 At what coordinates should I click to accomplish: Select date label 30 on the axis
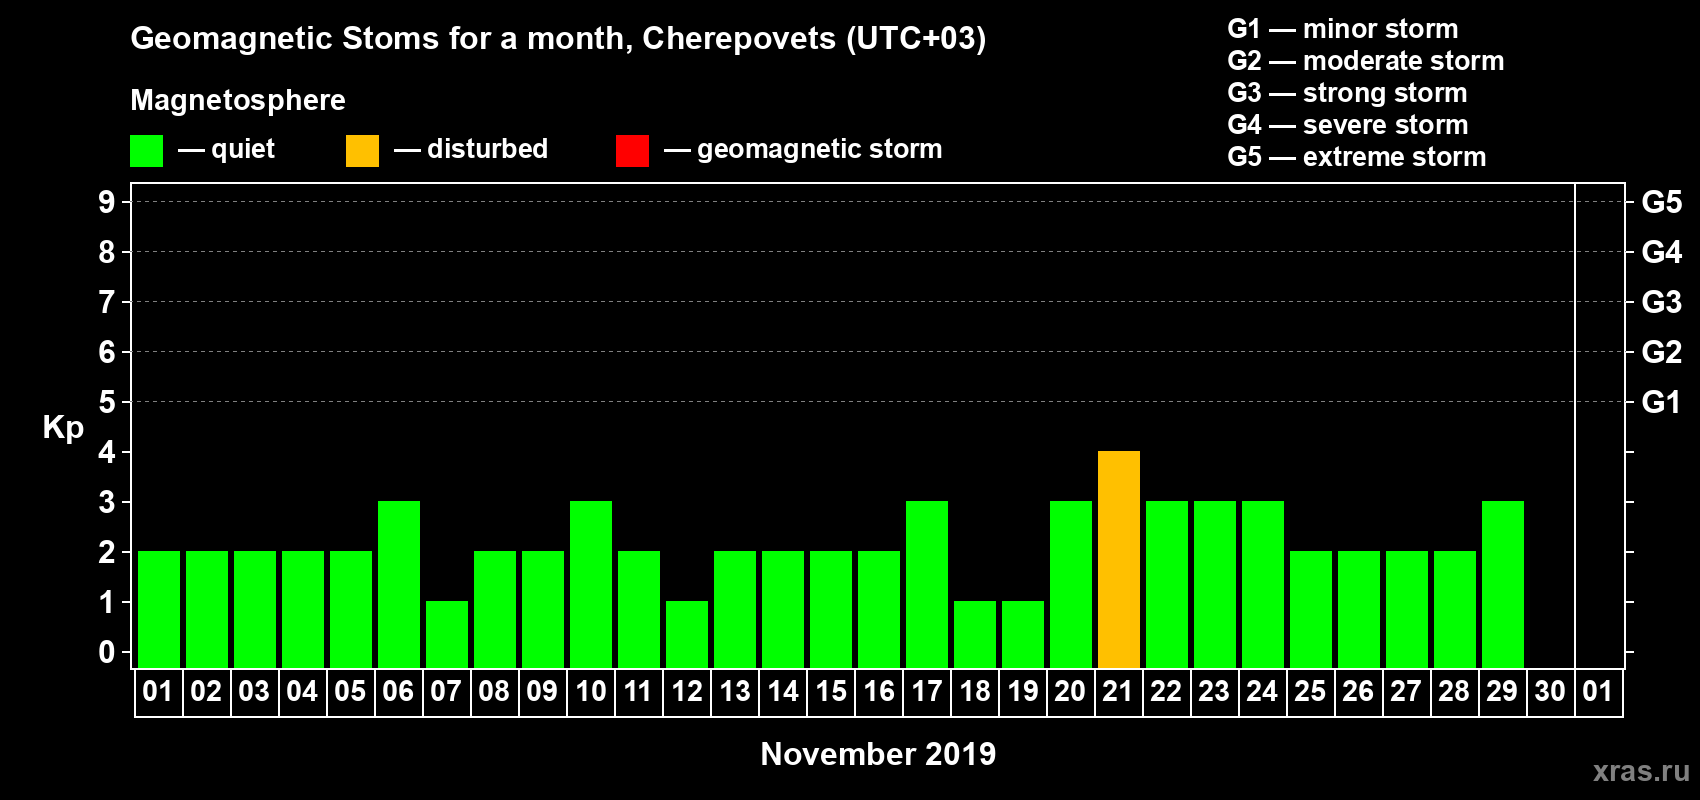point(1550,692)
